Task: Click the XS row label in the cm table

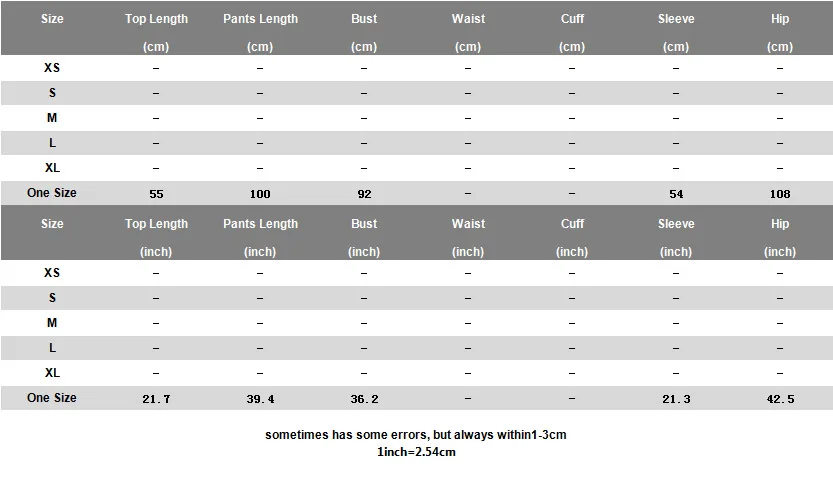Action: click(x=52, y=68)
